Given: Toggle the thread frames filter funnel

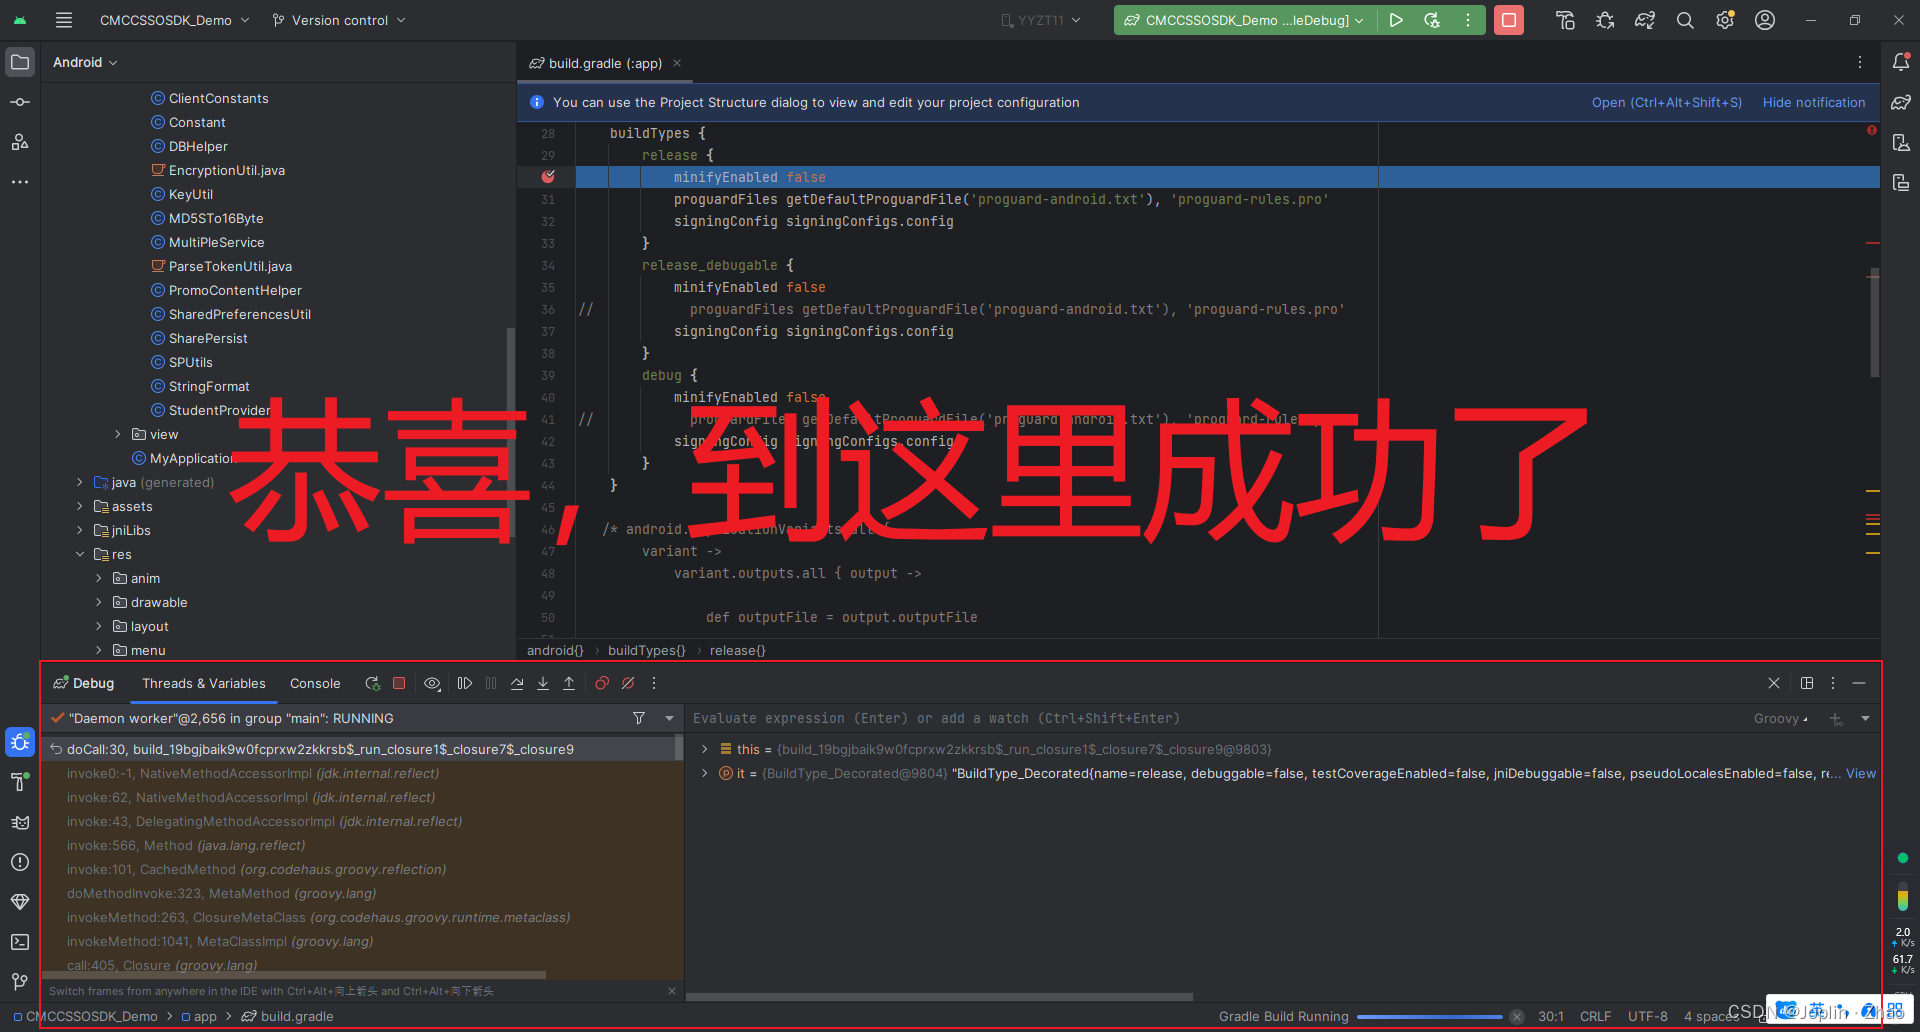Looking at the screenshot, I should [639, 718].
